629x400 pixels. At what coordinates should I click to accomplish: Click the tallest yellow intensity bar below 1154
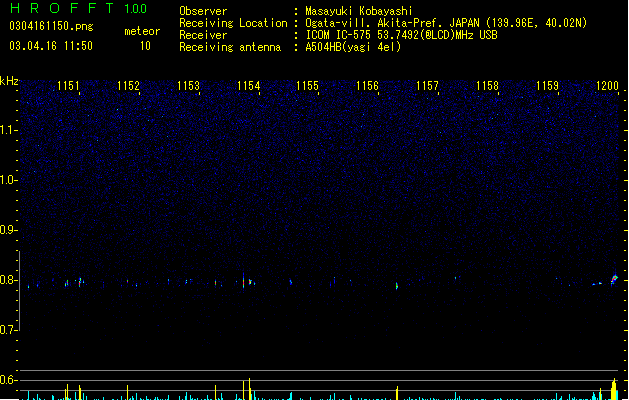point(250,388)
